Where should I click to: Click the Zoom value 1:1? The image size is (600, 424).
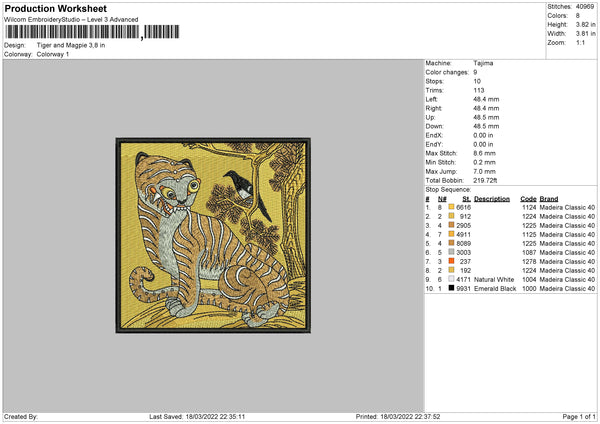pos(580,42)
